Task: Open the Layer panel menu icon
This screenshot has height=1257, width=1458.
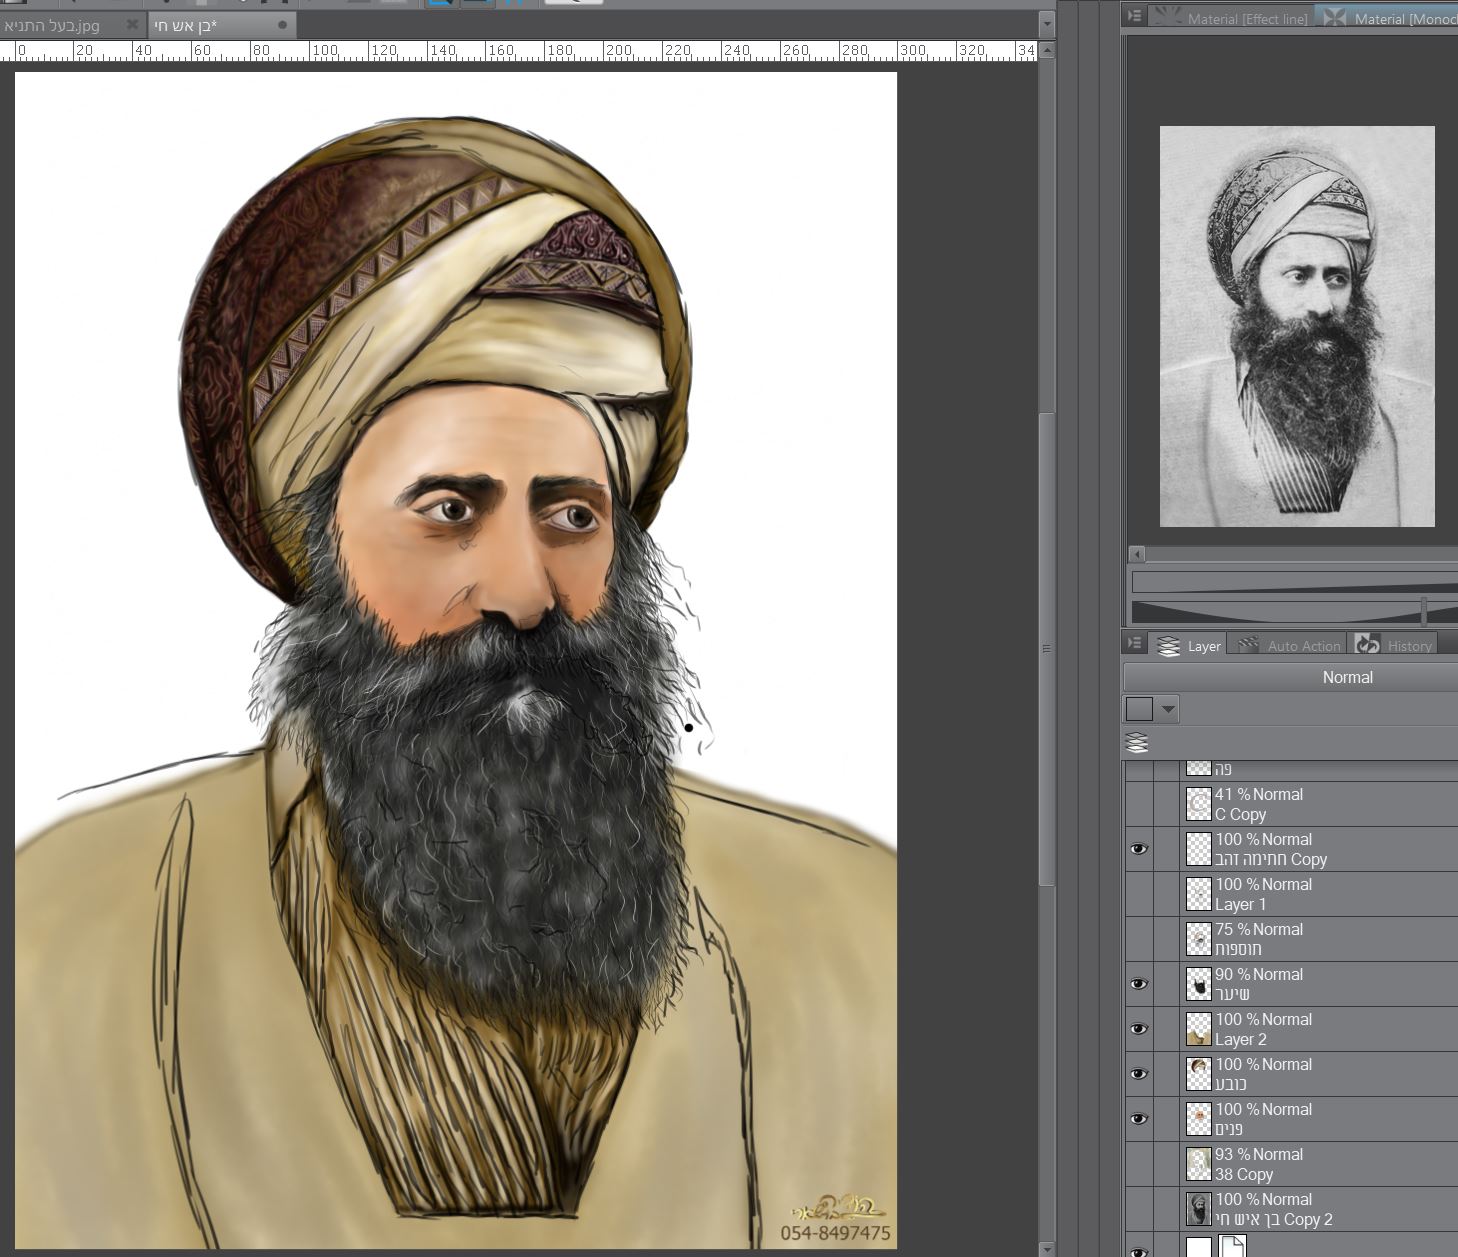Action: coord(1135,644)
